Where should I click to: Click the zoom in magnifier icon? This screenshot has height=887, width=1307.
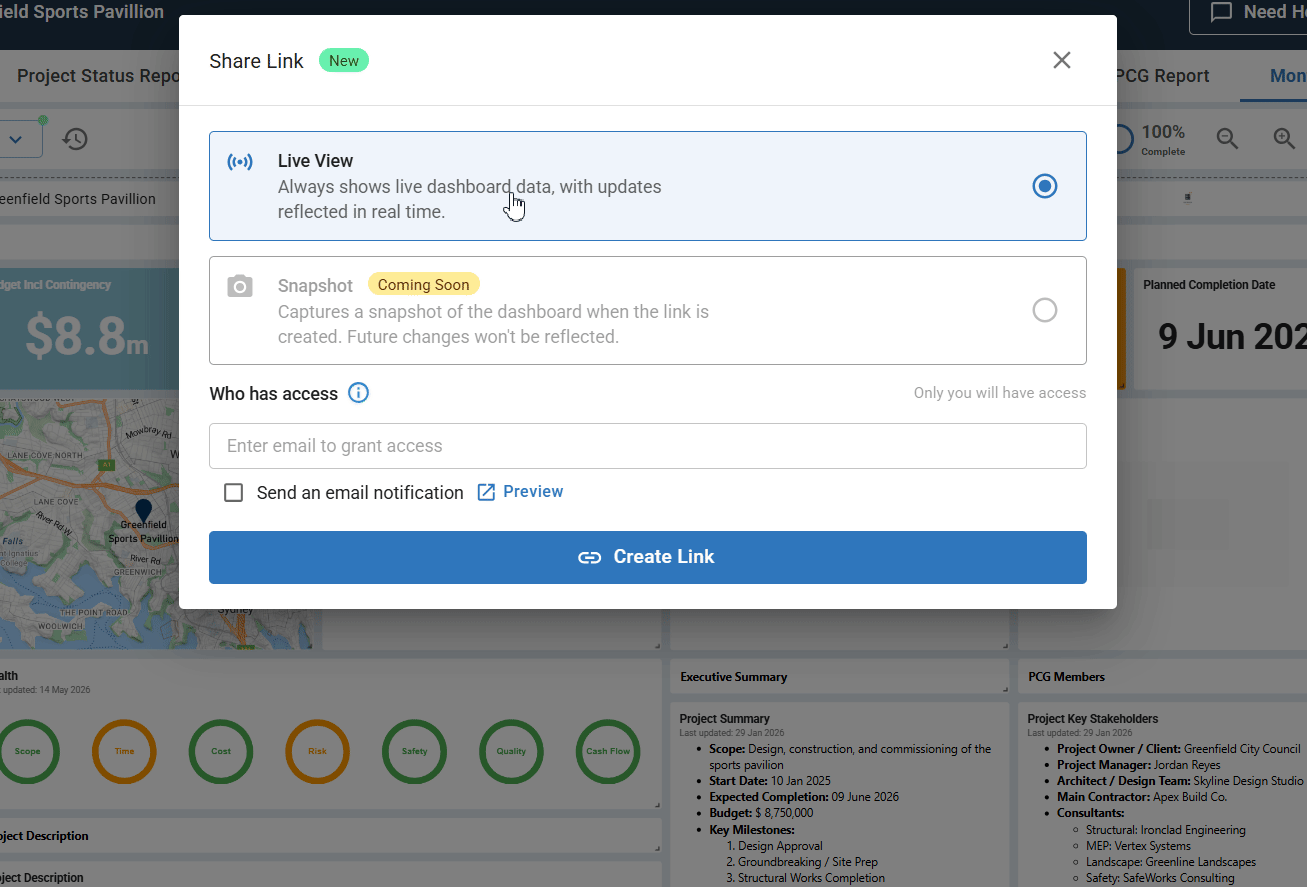[1284, 139]
